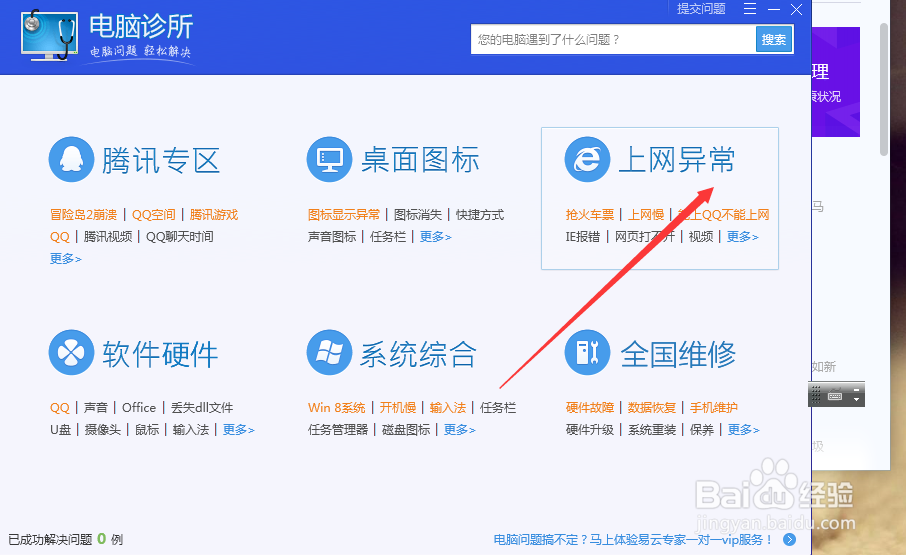The height and width of the screenshot is (555, 906).
Task: Open the 软件硬件 clover icon
Action: [72, 352]
